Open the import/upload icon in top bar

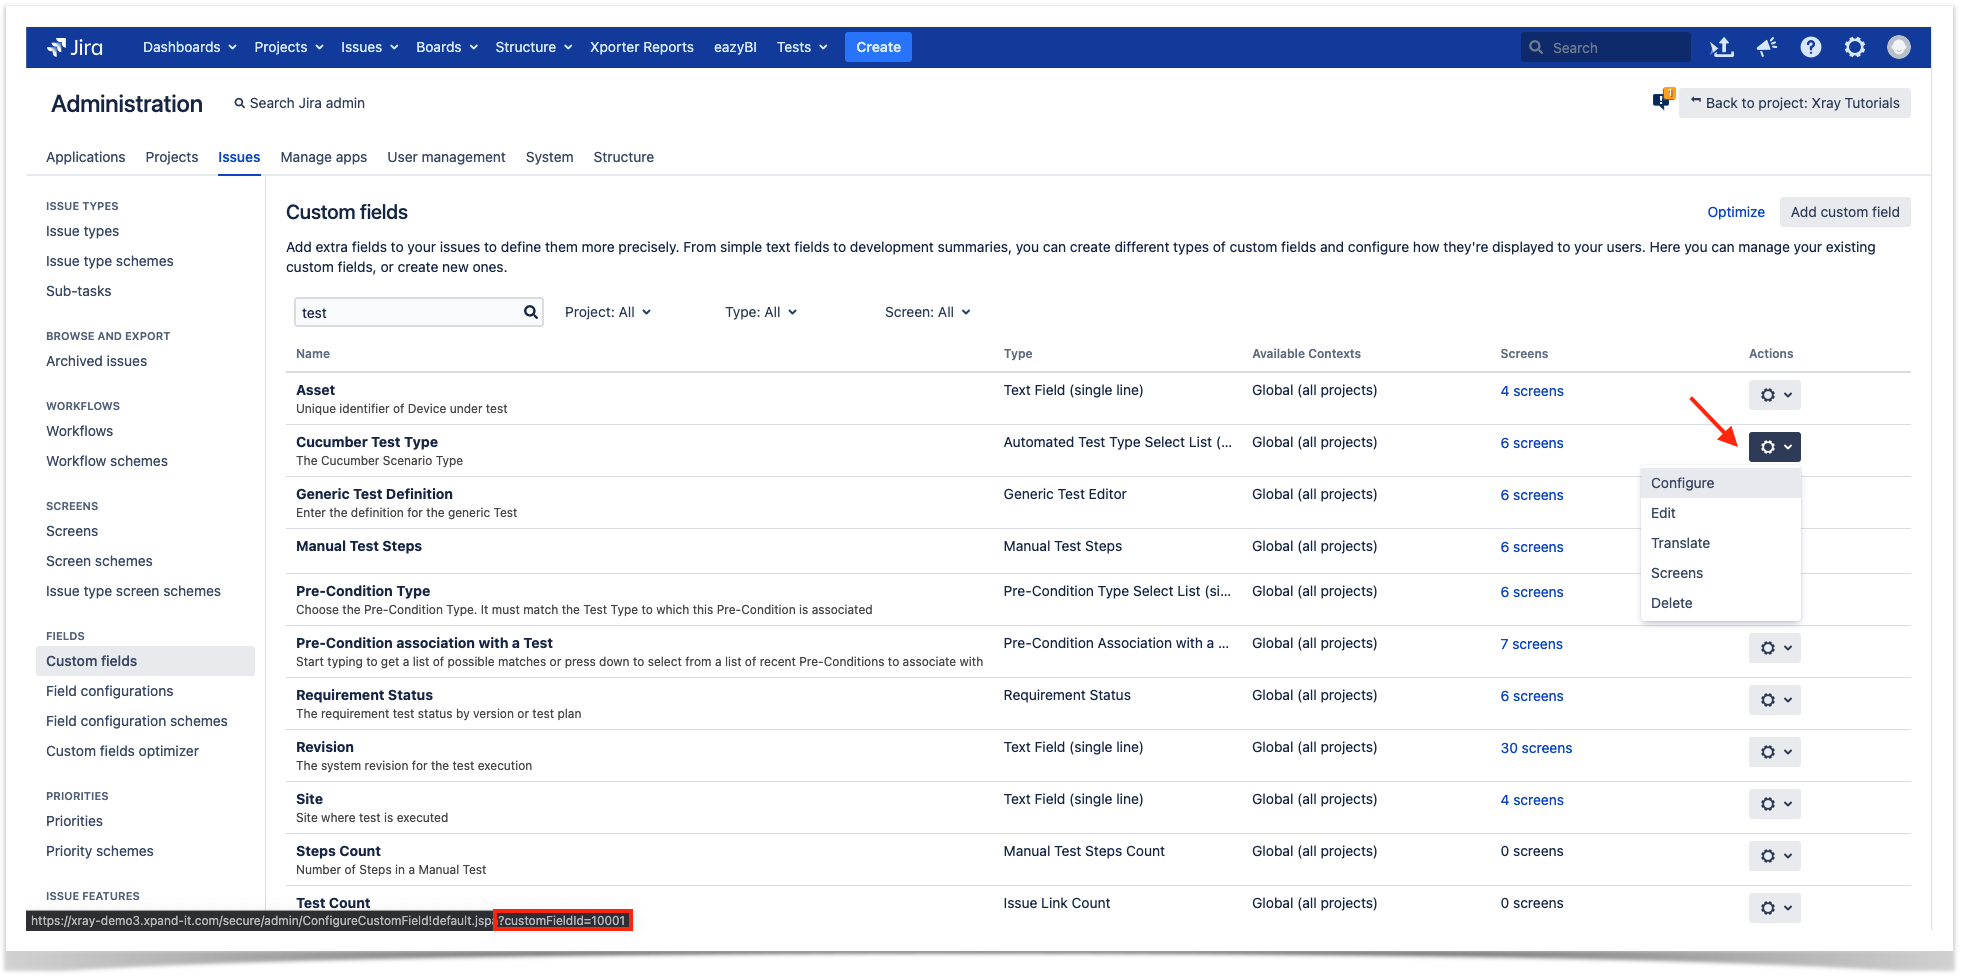(1721, 47)
